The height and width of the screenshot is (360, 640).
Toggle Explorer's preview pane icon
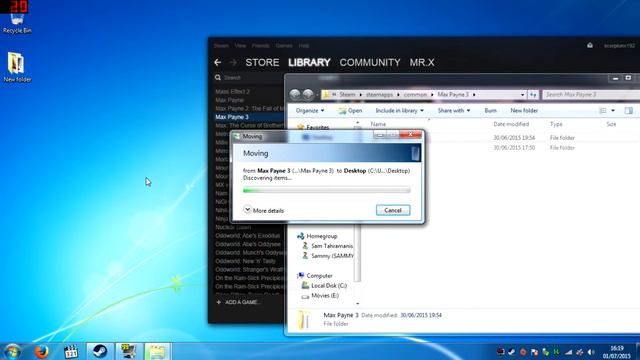coord(629,111)
